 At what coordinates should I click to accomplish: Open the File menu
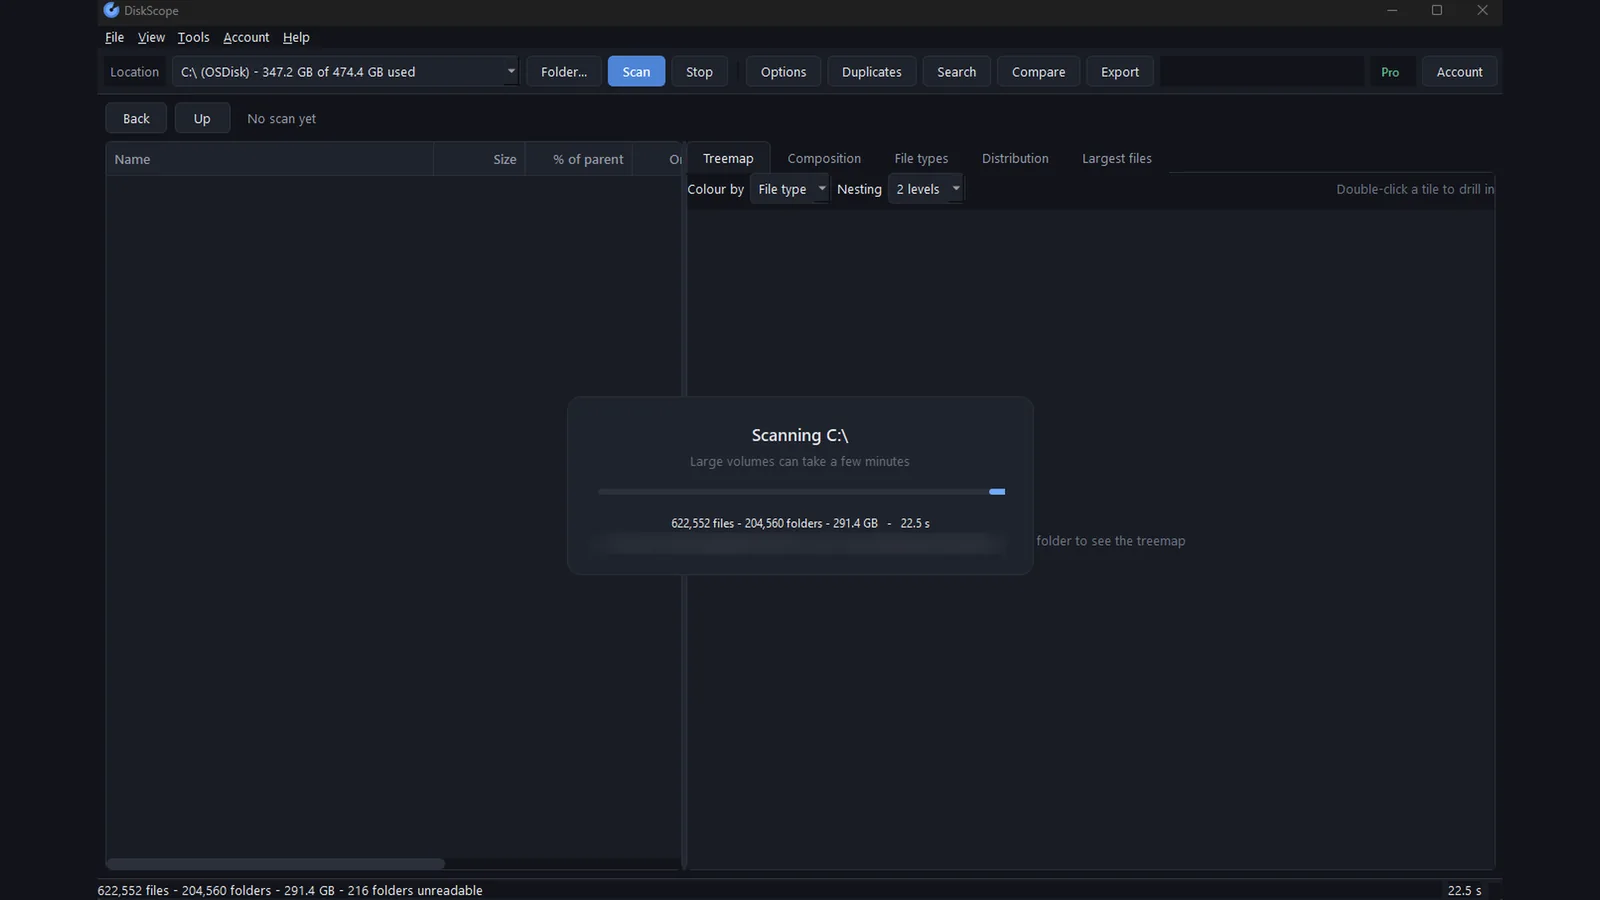(x=115, y=37)
